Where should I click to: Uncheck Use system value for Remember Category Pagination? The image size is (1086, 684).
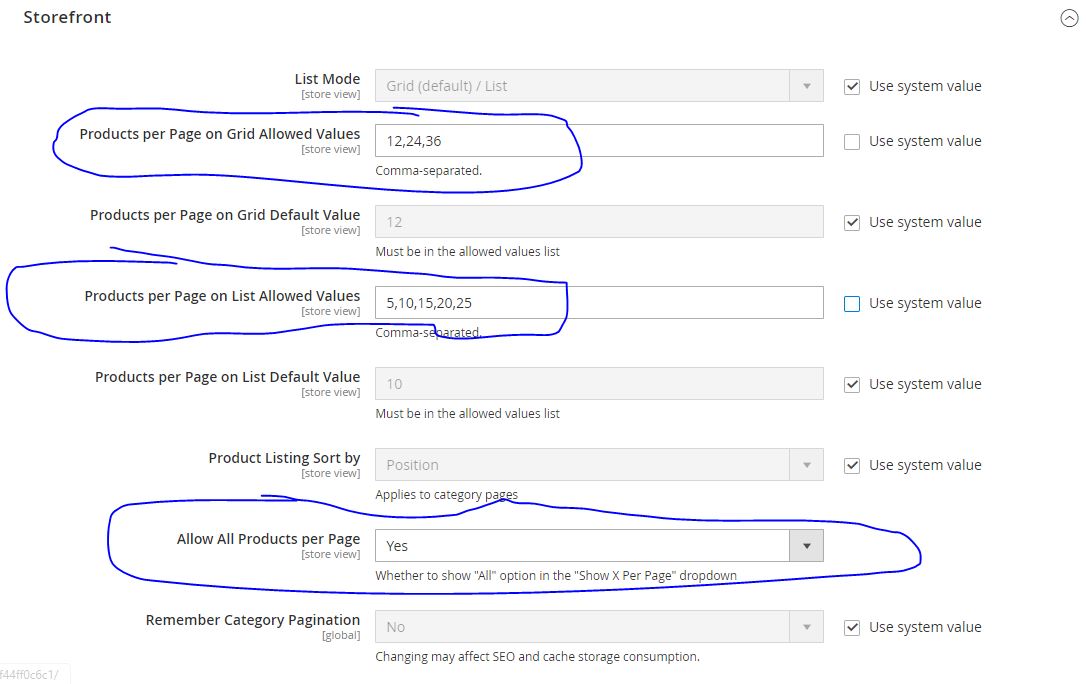coord(851,626)
